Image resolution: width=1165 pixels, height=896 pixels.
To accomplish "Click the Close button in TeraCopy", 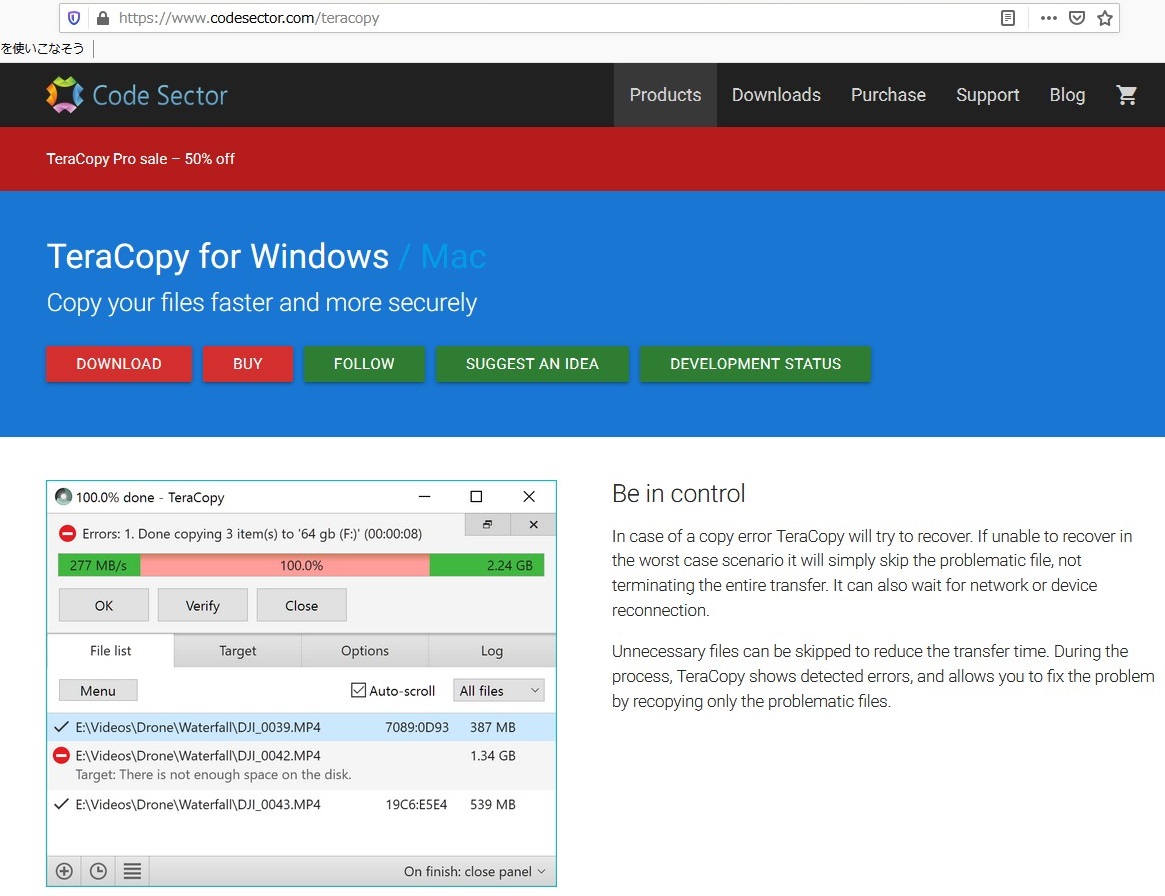I will click(x=302, y=605).
